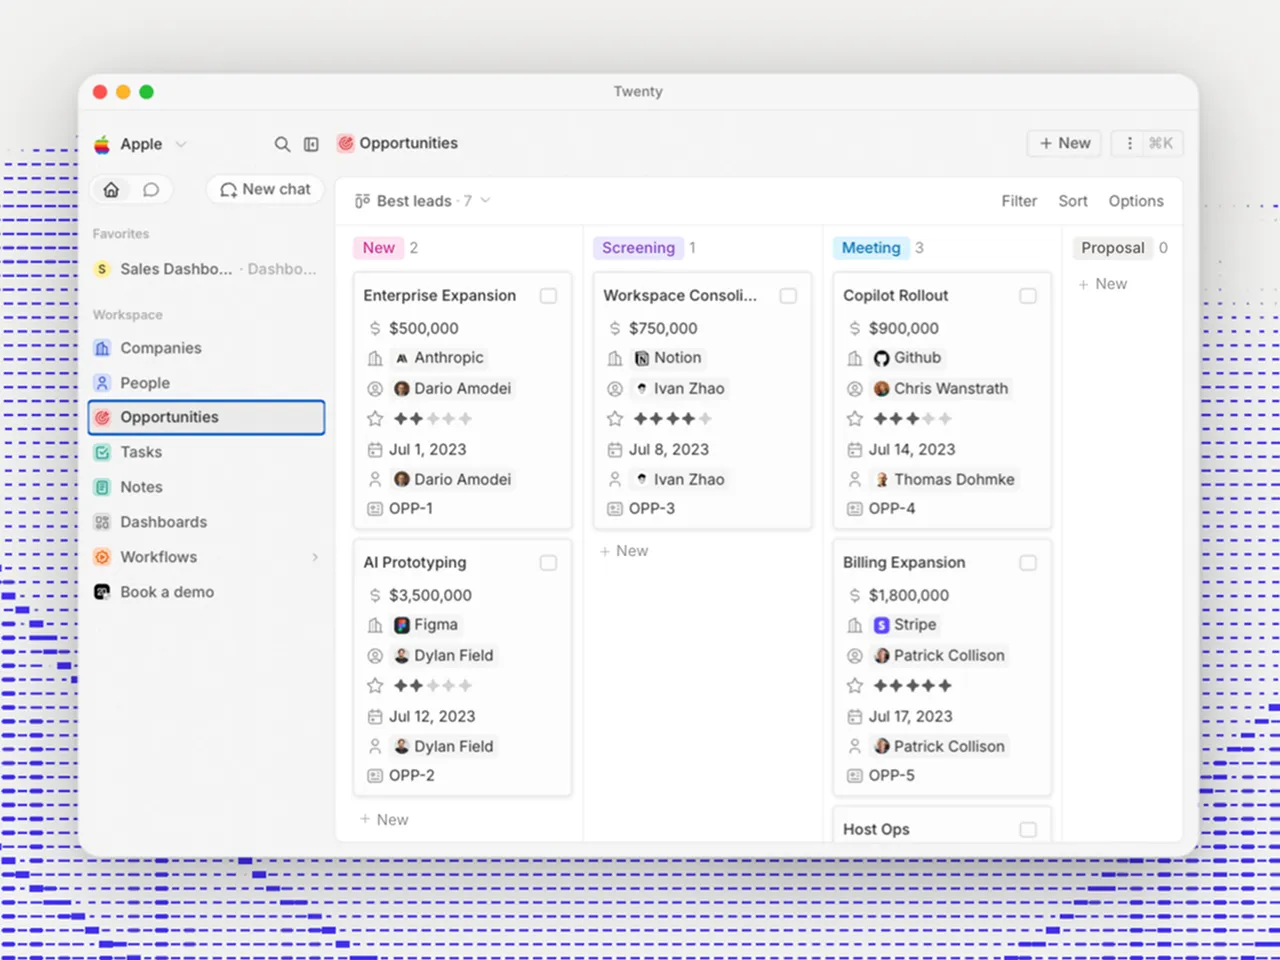Viewport: 1280px width, 960px height.
Task: Set Billing Expansion star rating
Action: pyautogui.click(x=912, y=686)
